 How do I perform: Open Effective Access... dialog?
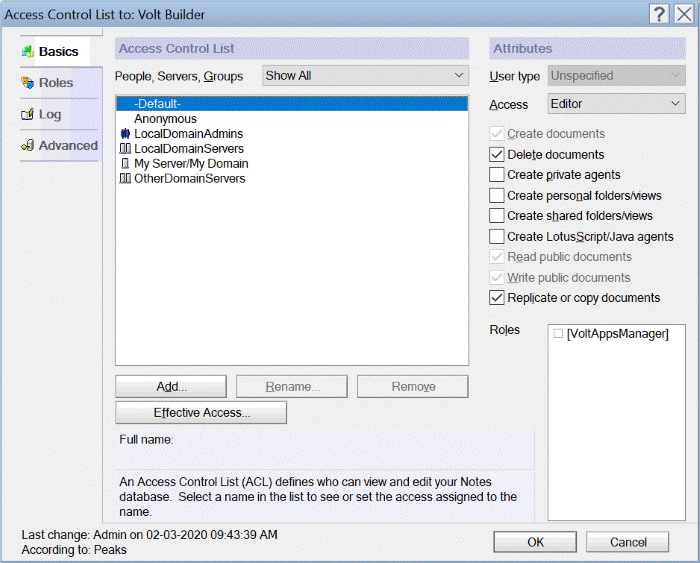(x=201, y=413)
